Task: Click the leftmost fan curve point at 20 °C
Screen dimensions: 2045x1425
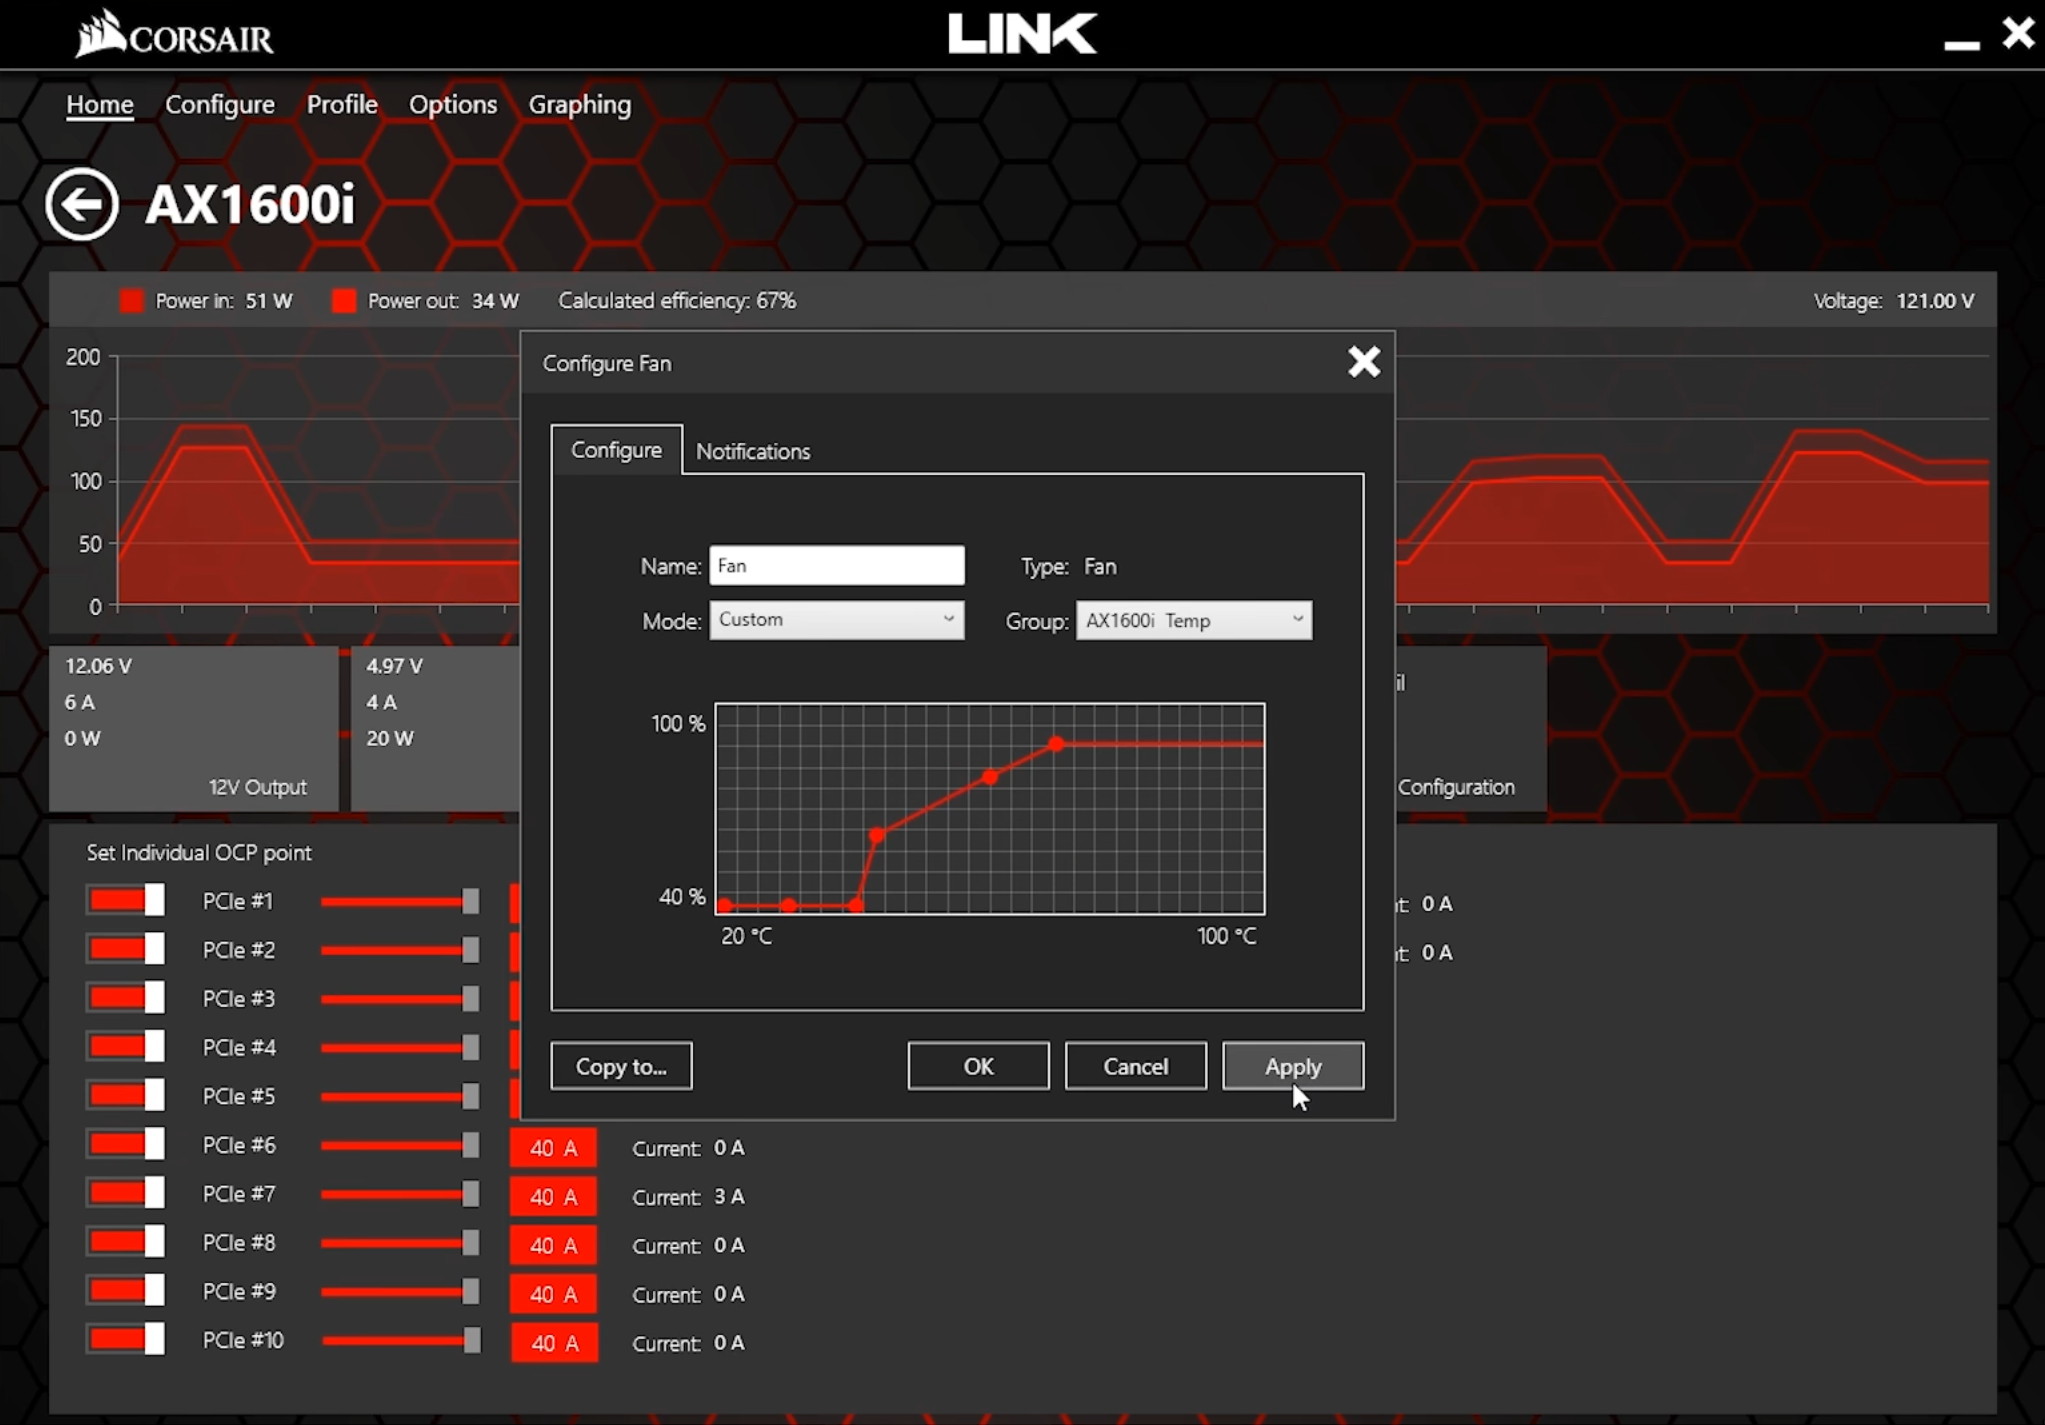Action: 725,906
